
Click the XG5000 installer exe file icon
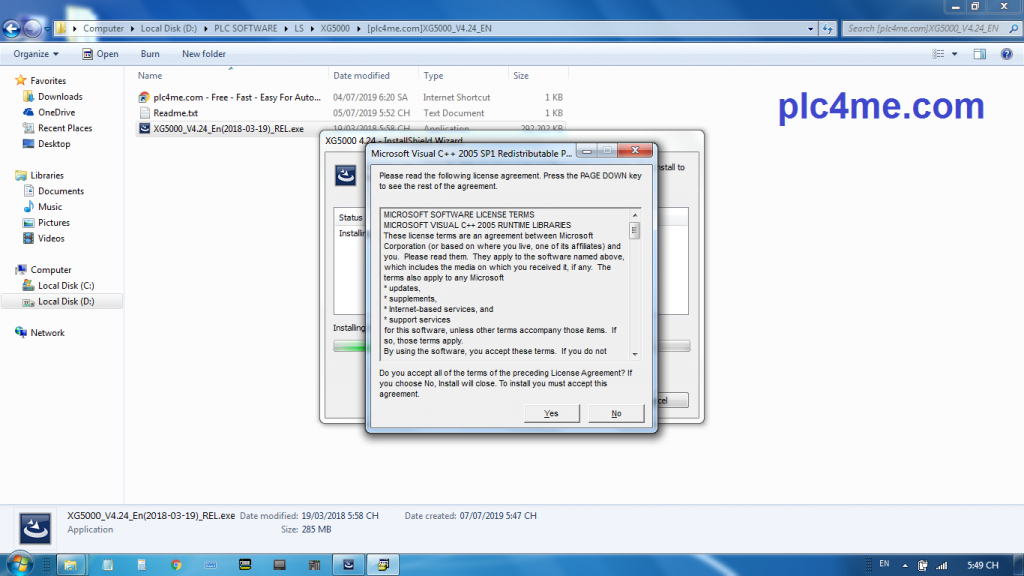(x=145, y=129)
